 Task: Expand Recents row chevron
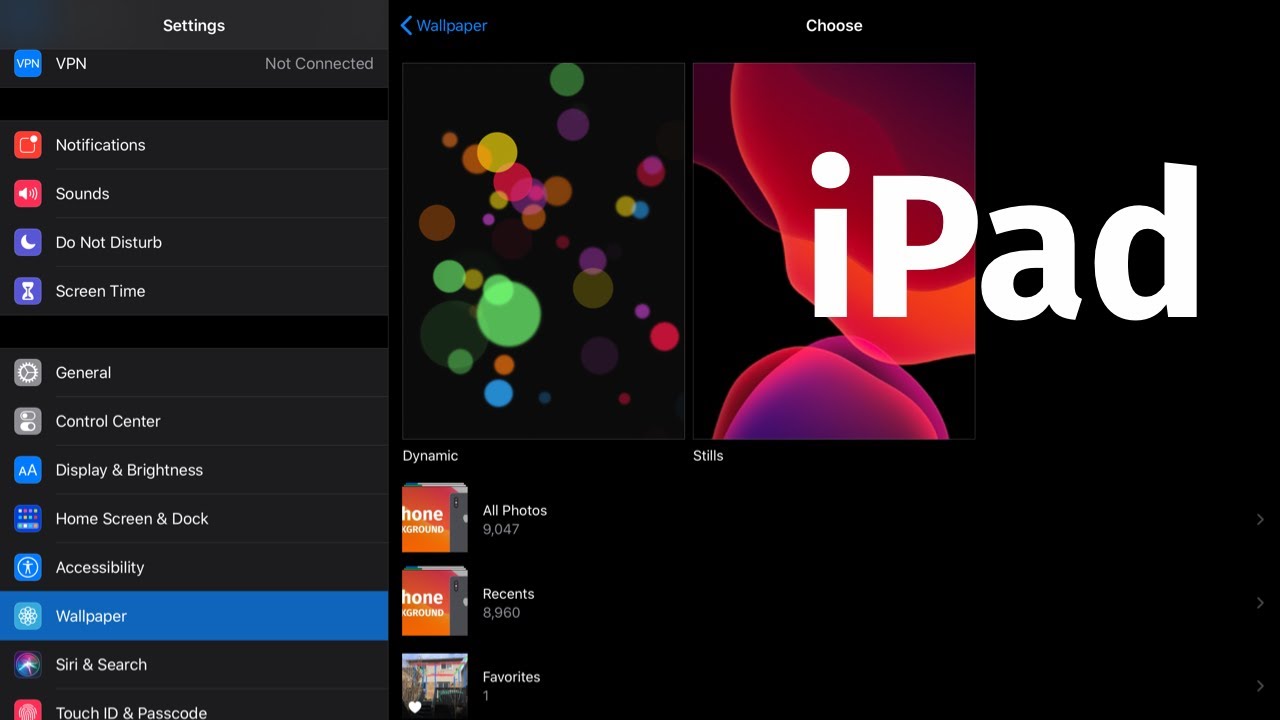tap(1260, 603)
